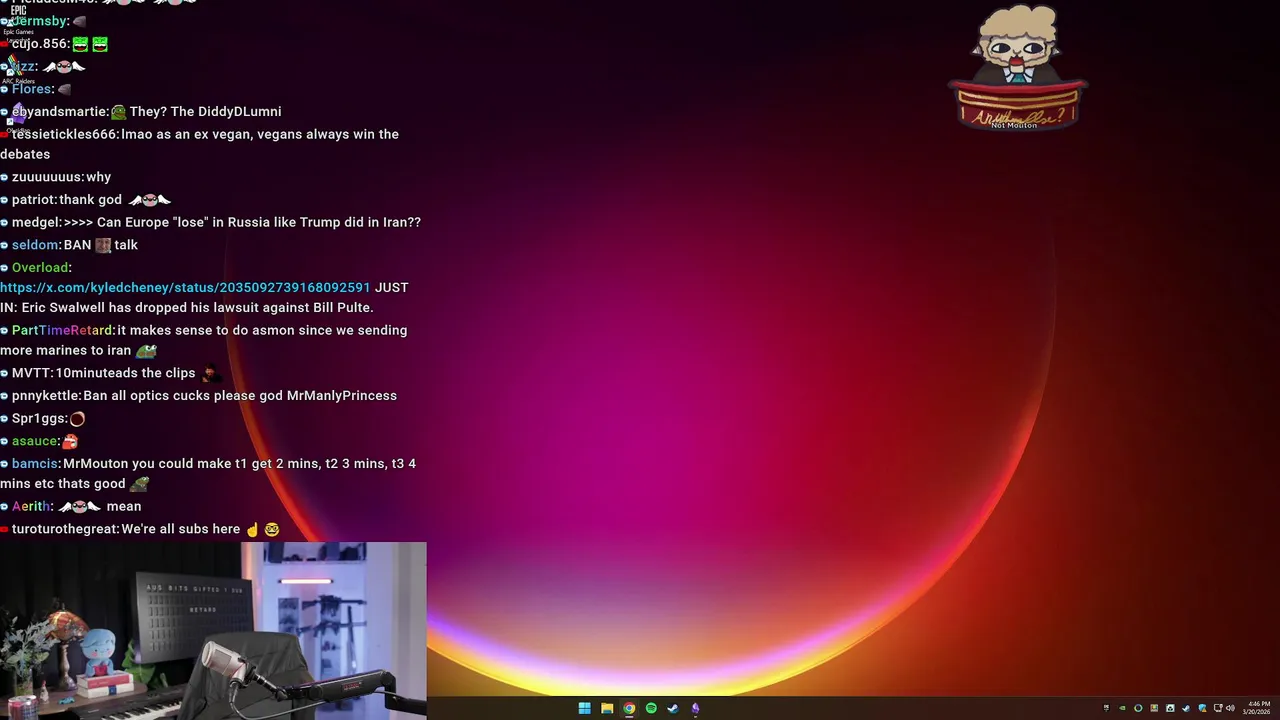Click the Epic Games tray icon
1280x720 pixels.
point(1106,708)
